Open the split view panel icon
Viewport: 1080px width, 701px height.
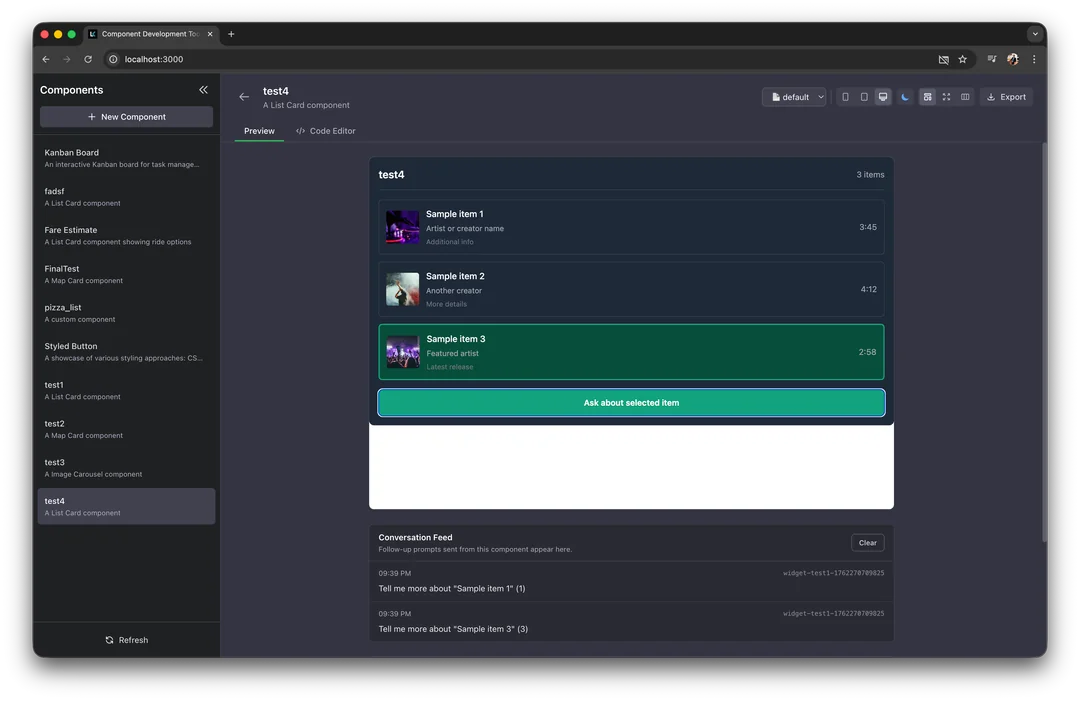pyautogui.click(x=964, y=96)
